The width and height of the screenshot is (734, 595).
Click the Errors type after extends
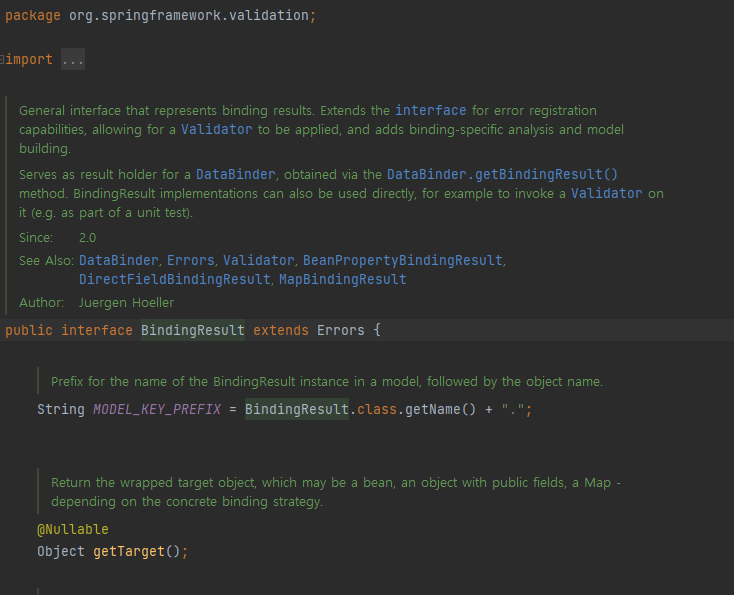click(x=341, y=331)
